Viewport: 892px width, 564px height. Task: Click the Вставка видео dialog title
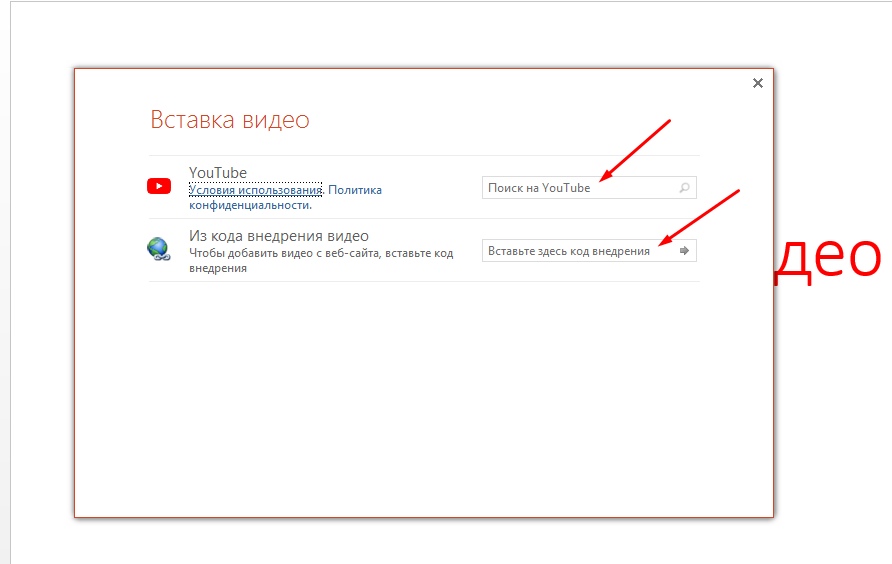230,120
